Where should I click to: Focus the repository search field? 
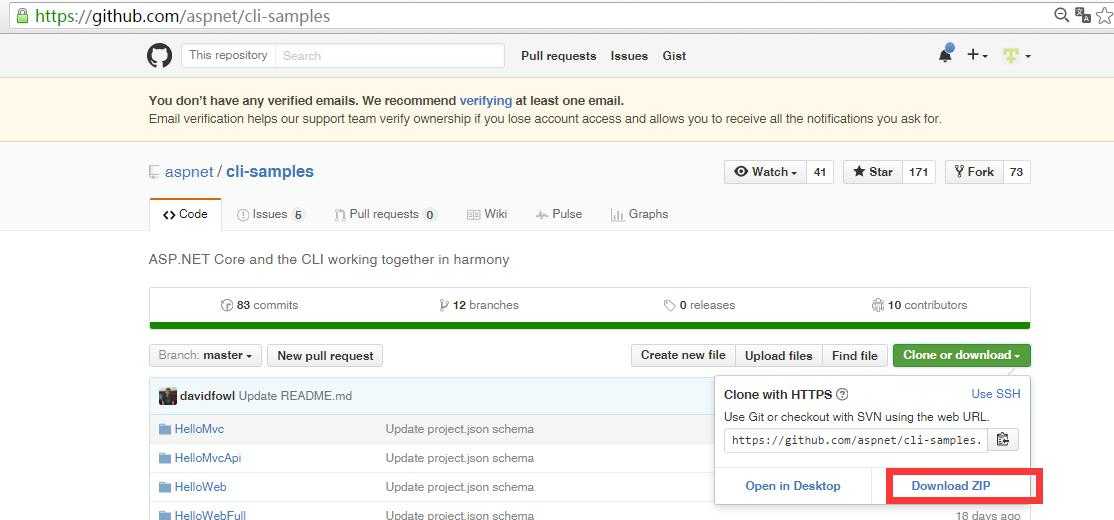pyautogui.click(x=390, y=55)
